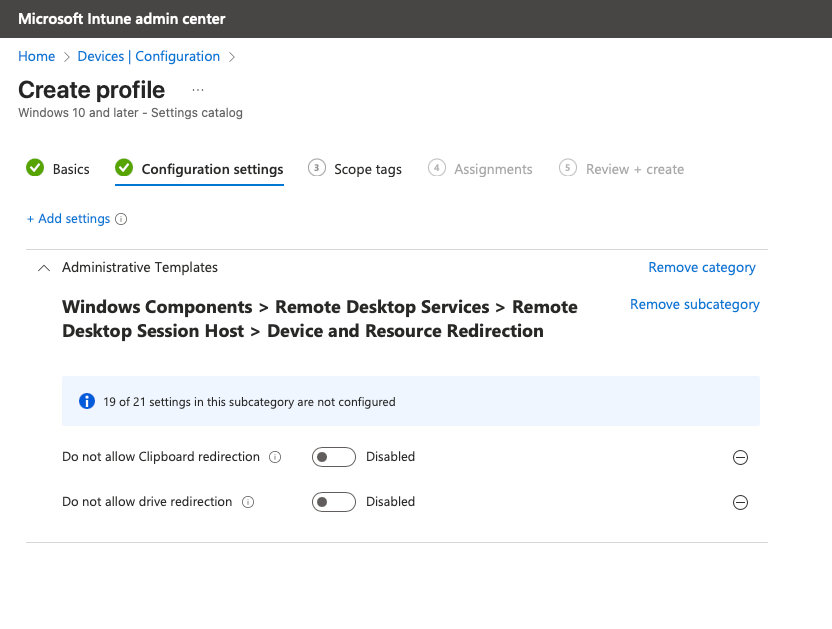The width and height of the screenshot is (832, 629).
Task: Click info icon next to Add settings
Action: tap(121, 219)
